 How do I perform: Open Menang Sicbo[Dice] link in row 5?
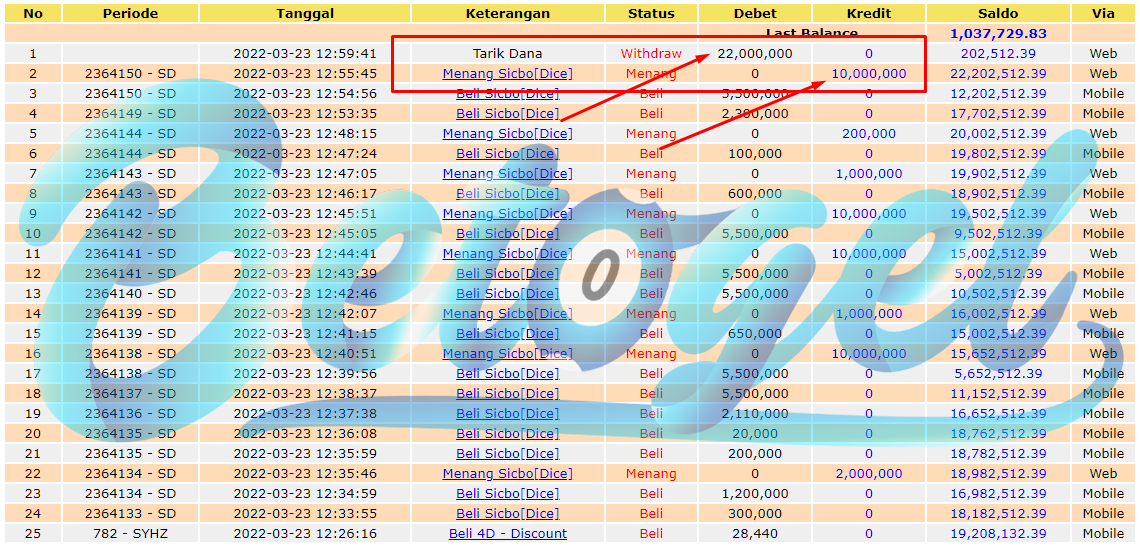point(507,134)
